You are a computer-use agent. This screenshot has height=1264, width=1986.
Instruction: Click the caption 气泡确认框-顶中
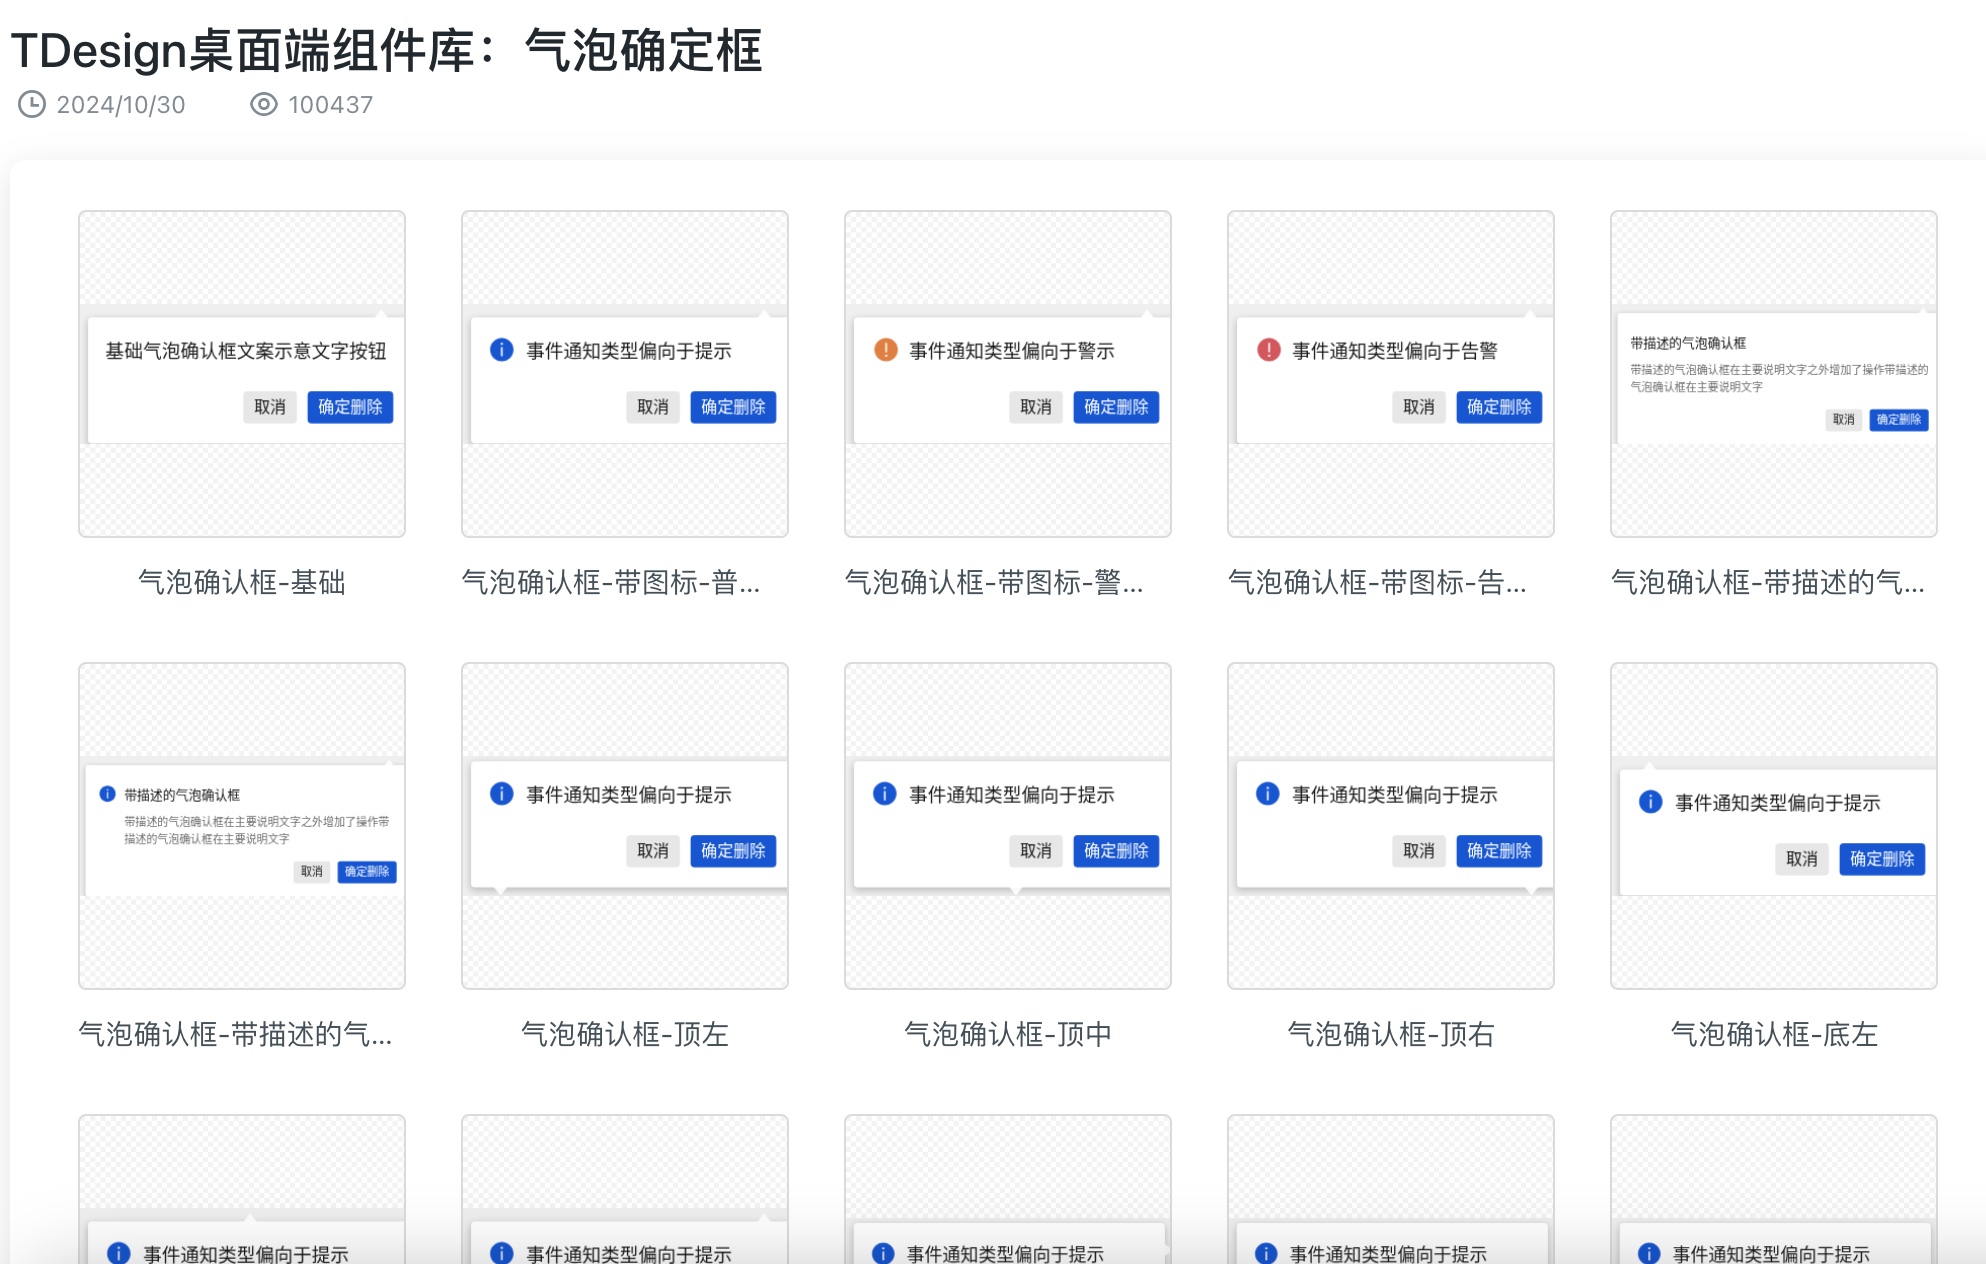[x=1008, y=1034]
